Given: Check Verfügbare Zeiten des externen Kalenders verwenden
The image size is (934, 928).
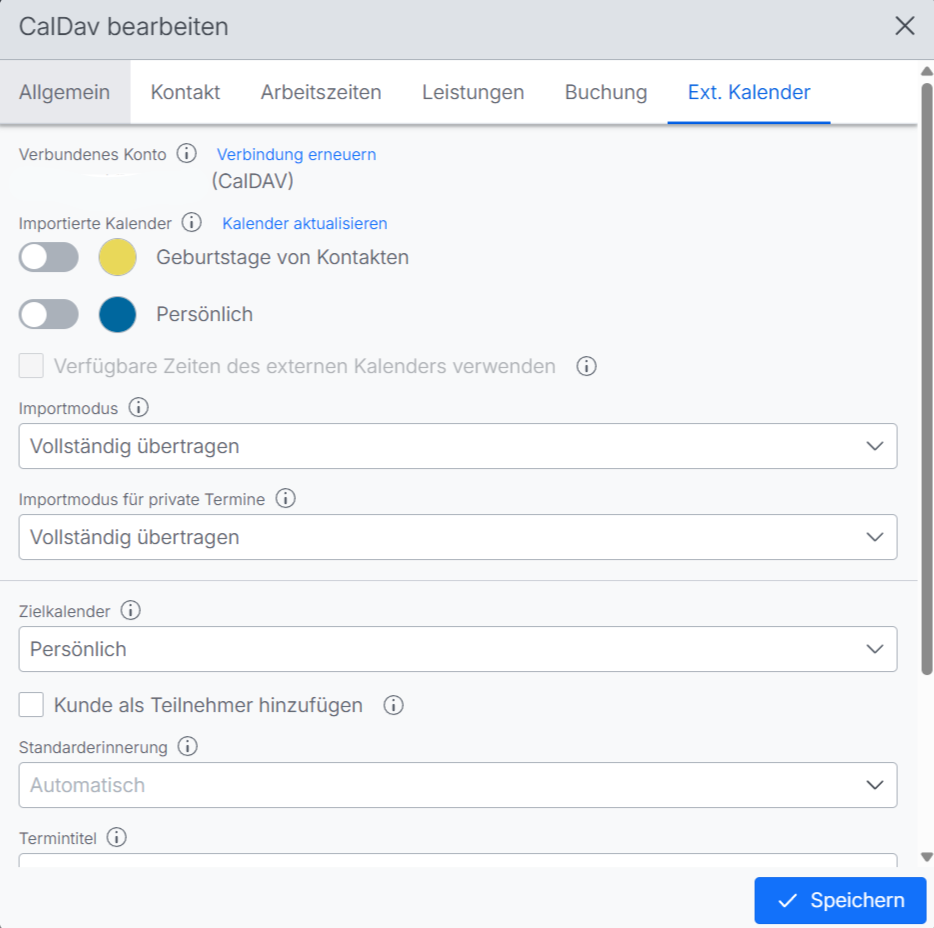Looking at the screenshot, I should (31, 366).
